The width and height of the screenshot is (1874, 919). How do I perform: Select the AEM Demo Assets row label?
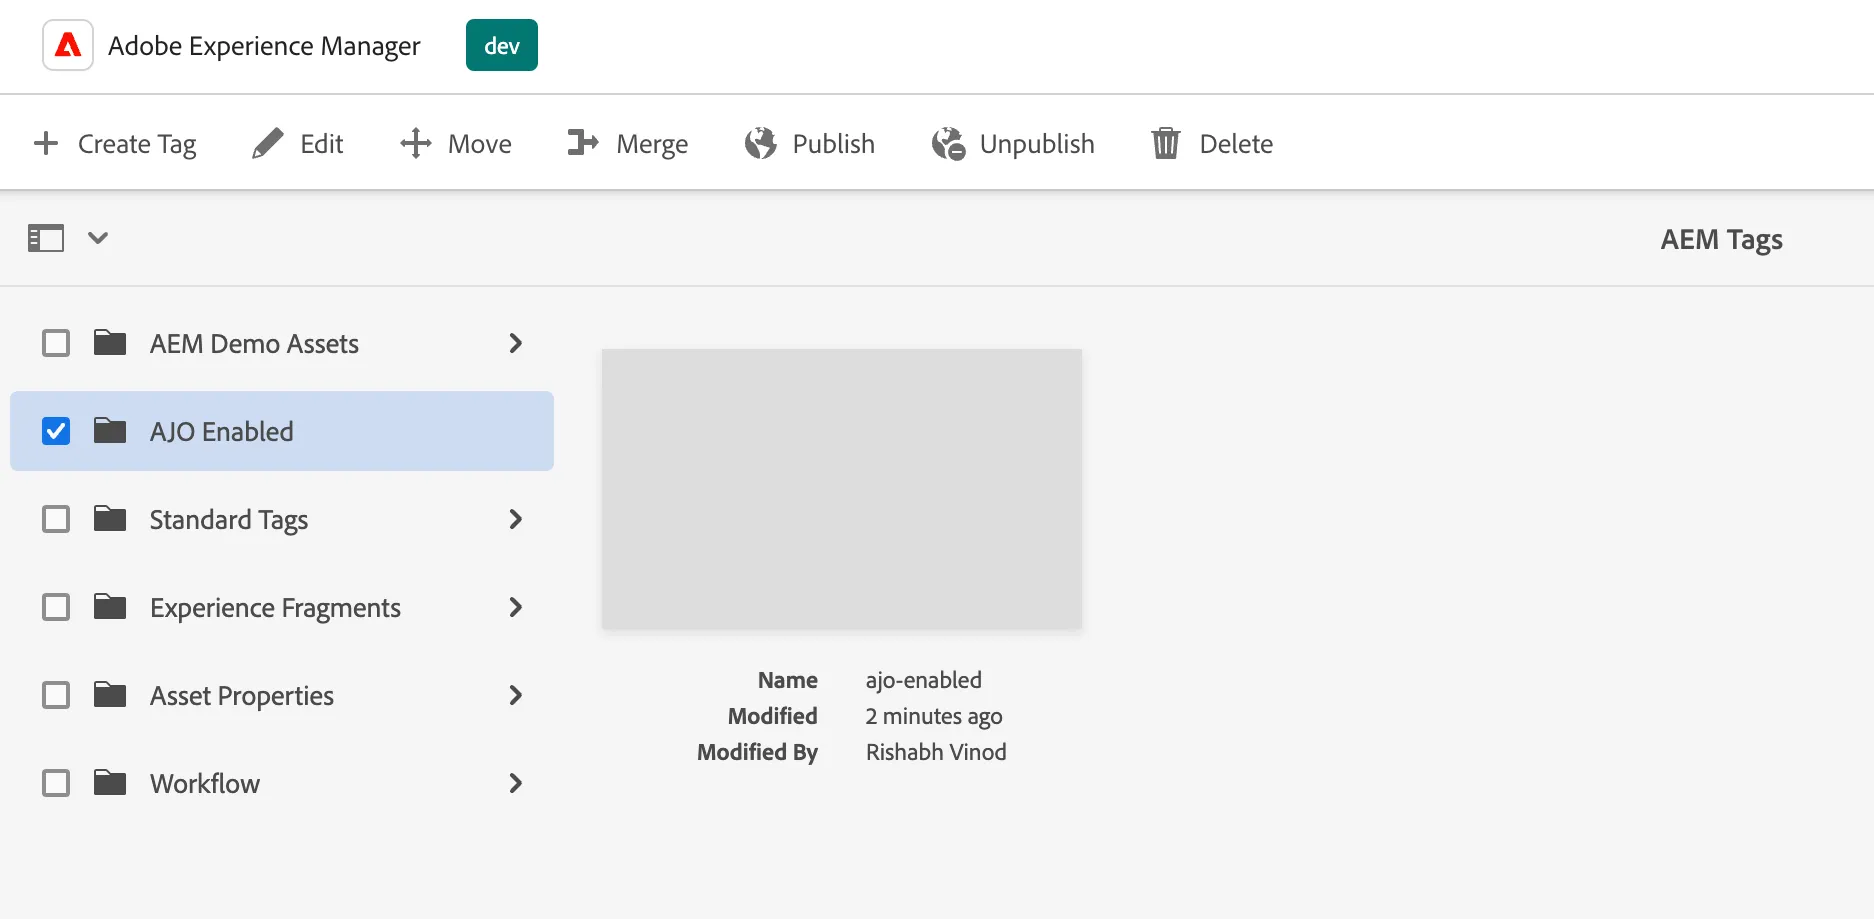254,344
